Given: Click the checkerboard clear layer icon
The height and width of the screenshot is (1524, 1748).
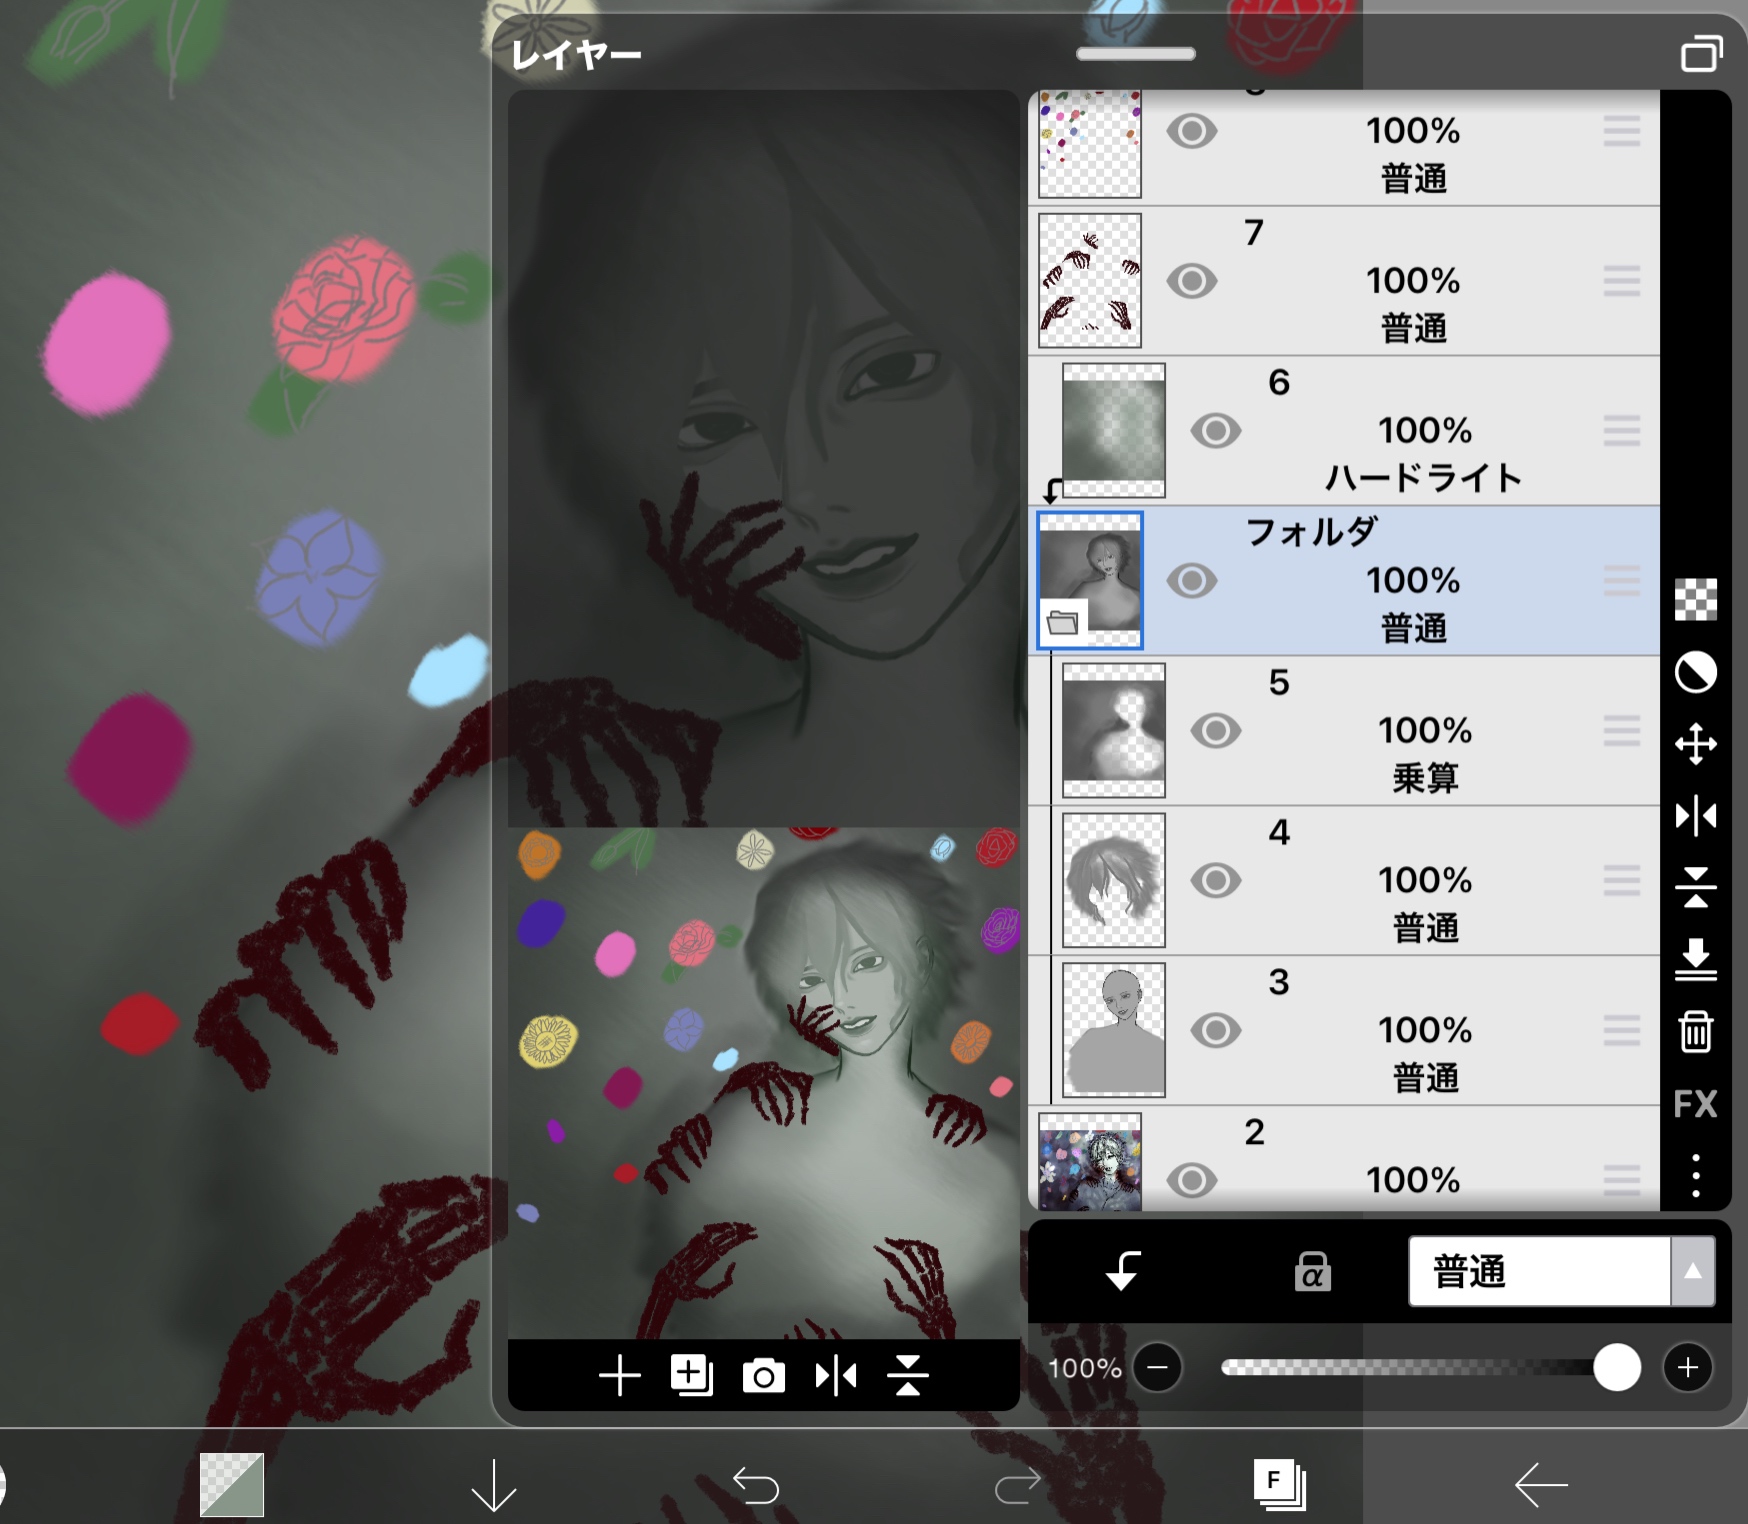Looking at the screenshot, I should pyautogui.click(x=1695, y=599).
